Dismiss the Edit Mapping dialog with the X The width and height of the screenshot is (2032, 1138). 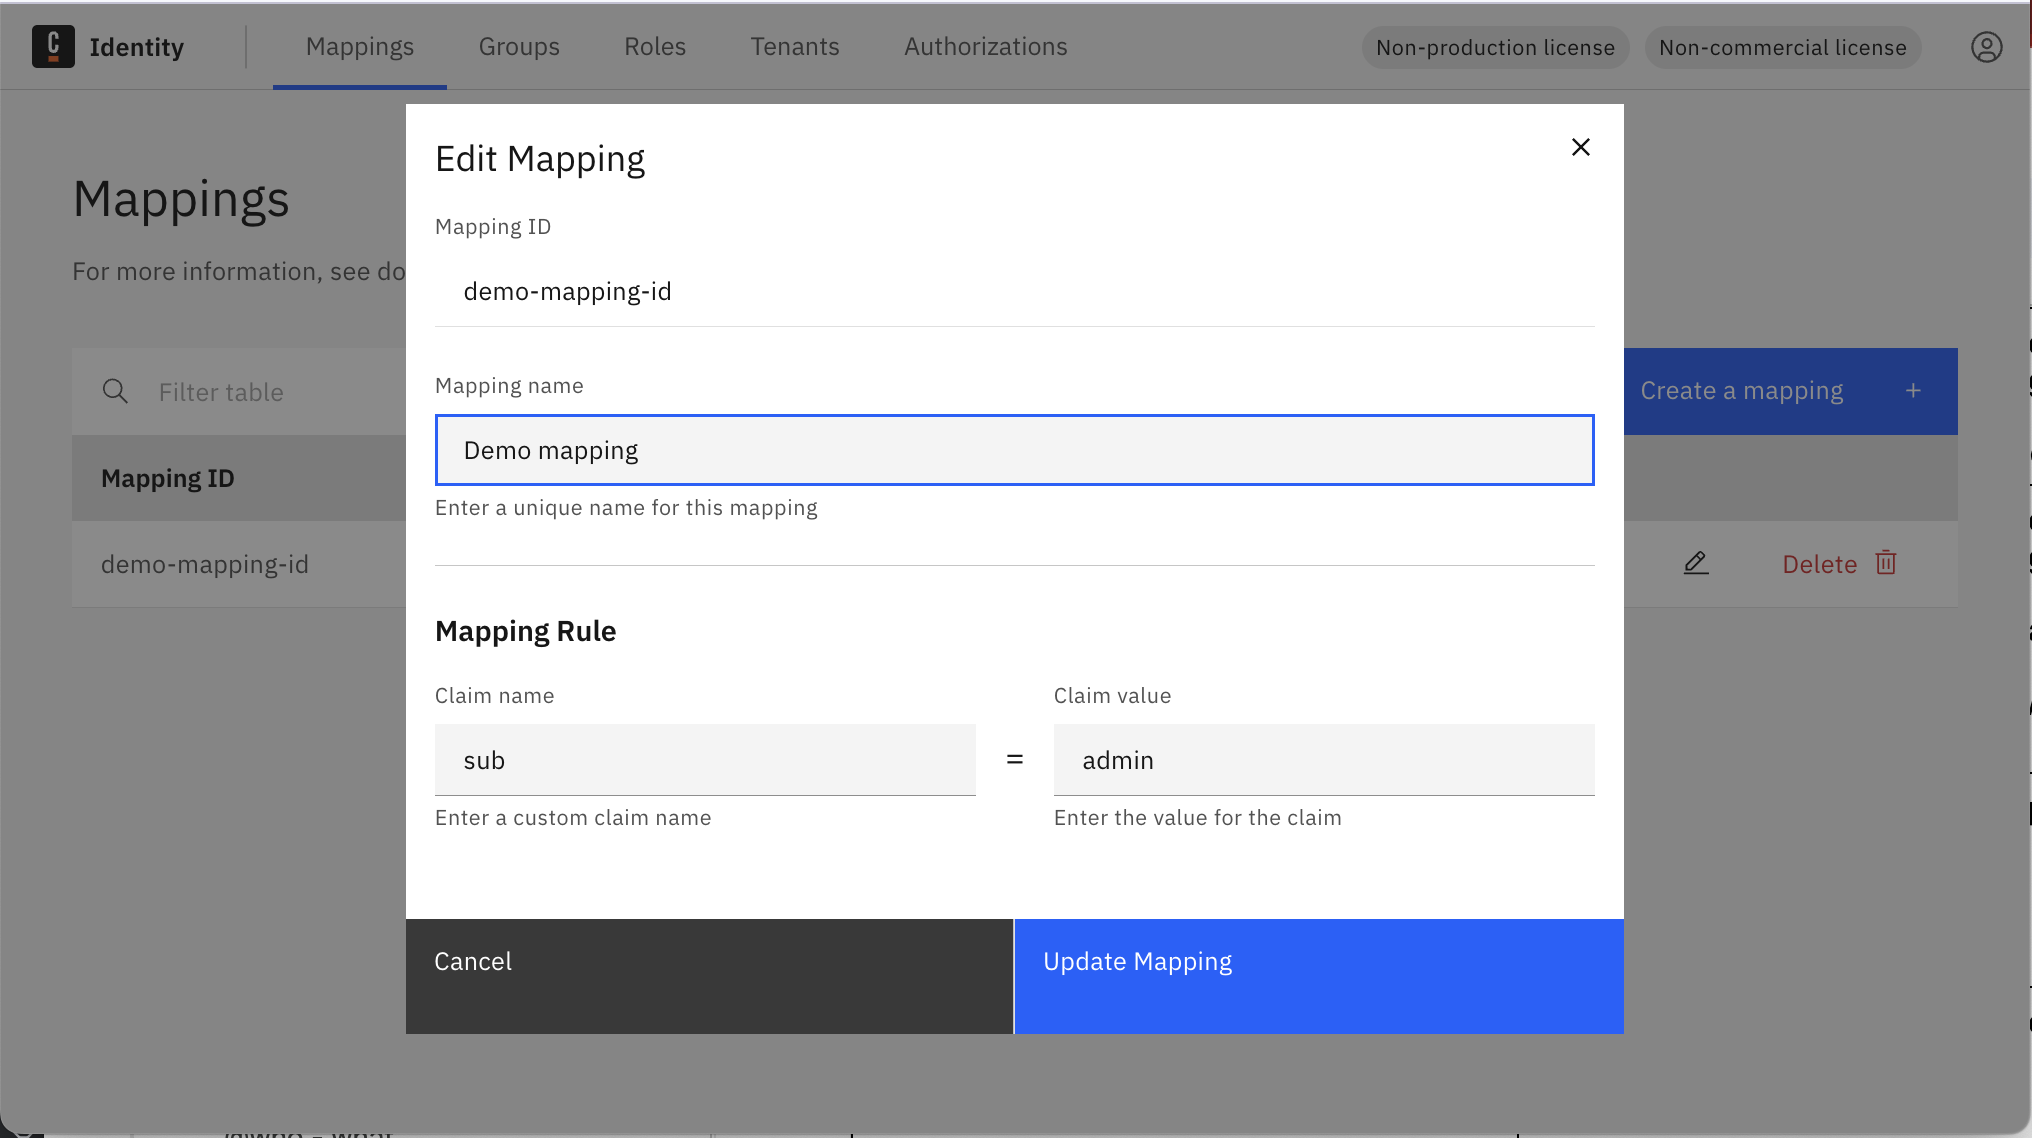[x=1580, y=147]
